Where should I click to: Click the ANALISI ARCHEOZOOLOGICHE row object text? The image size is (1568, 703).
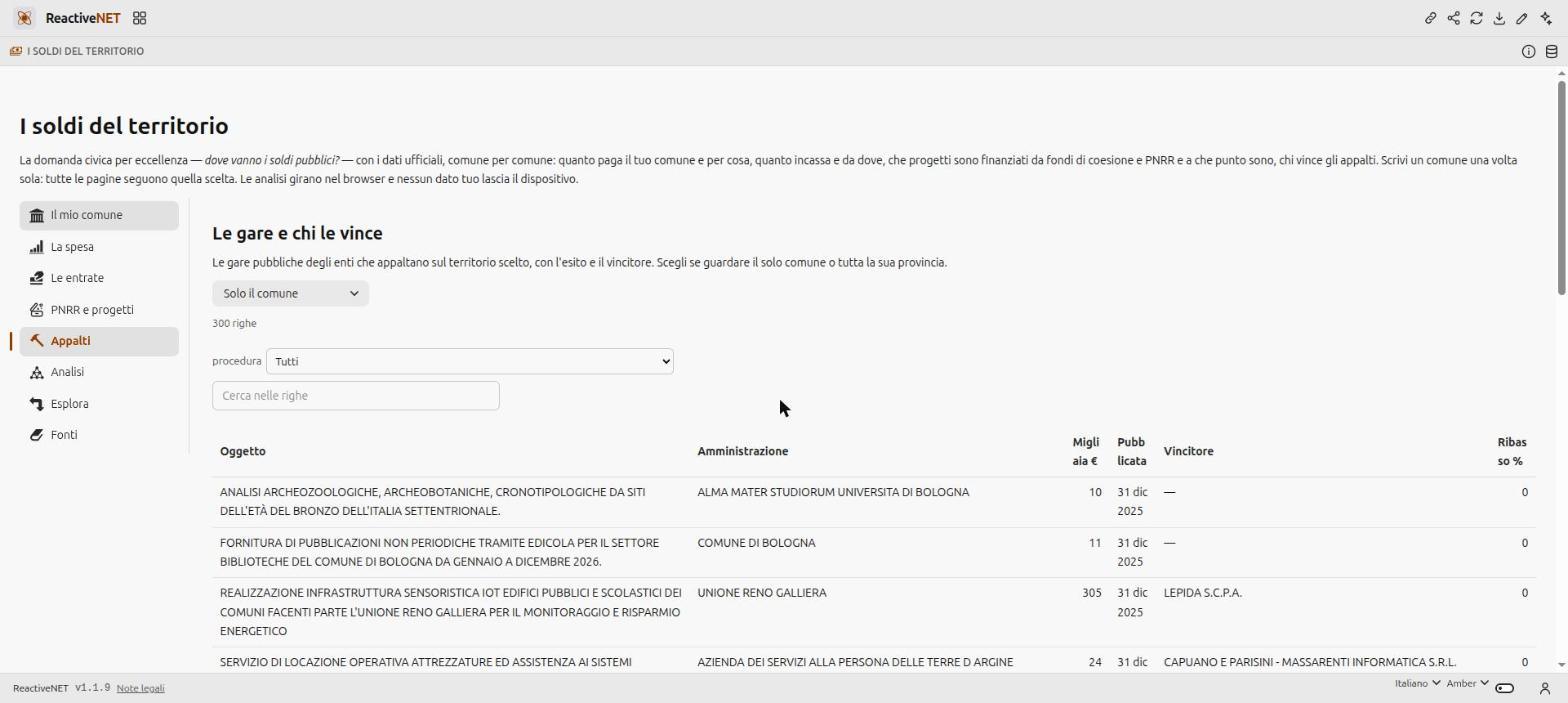[x=433, y=502]
